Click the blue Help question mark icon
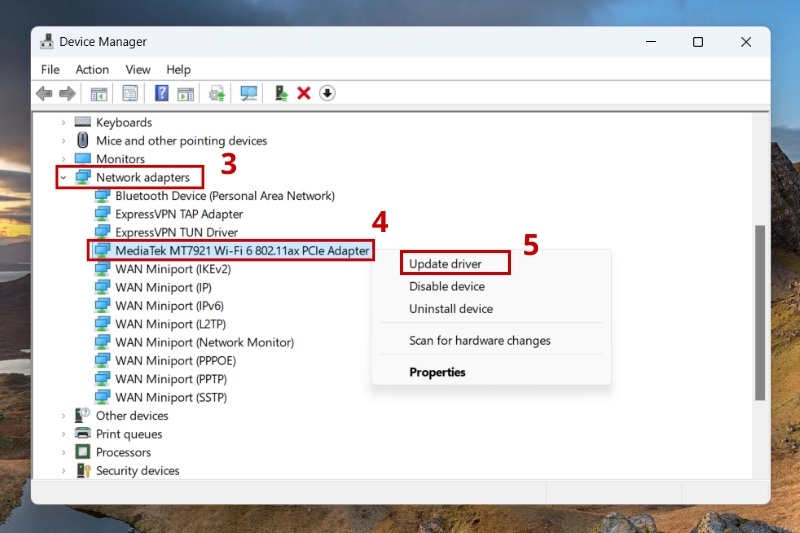Screen dimensions: 800x533 (x=161, y=93)
